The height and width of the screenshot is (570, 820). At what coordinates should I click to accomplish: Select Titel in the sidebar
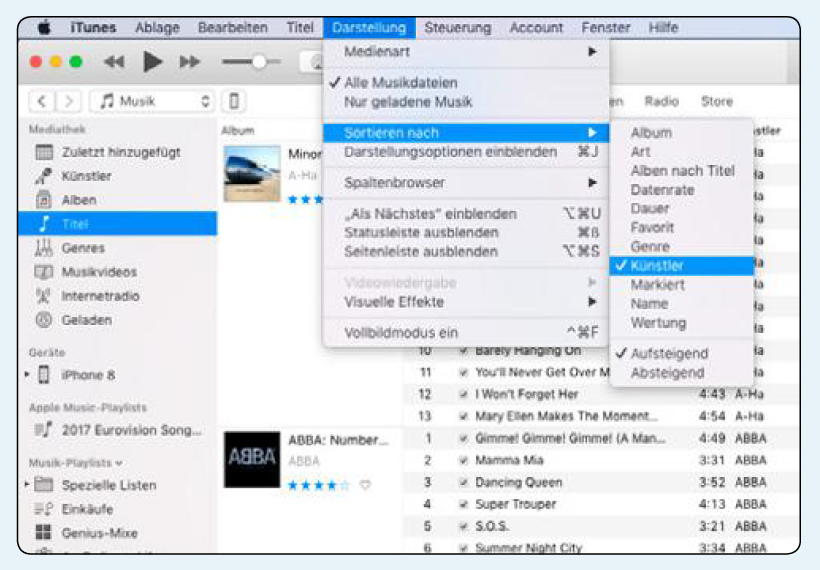point(118,224)
